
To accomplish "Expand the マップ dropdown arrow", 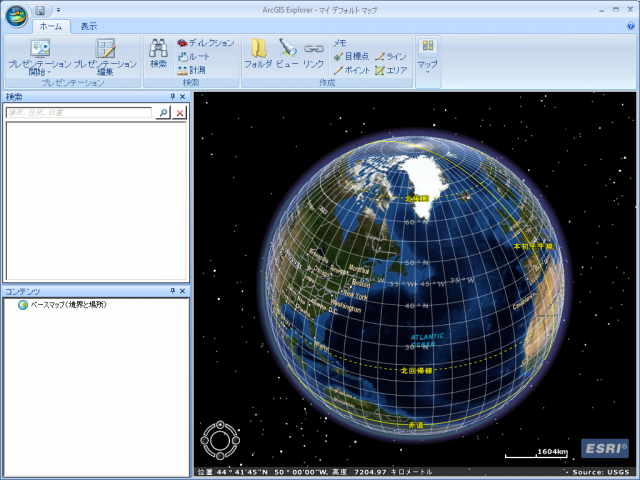I will tap(427, 72).
